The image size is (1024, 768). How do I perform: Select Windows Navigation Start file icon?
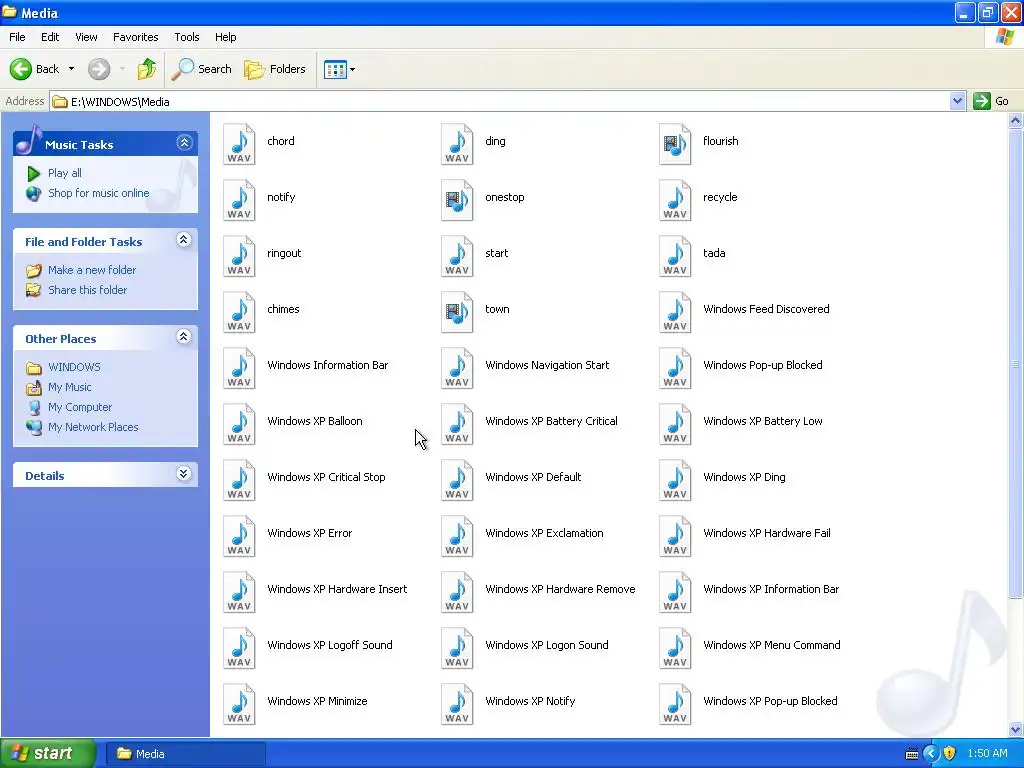(x=457, y=368)
